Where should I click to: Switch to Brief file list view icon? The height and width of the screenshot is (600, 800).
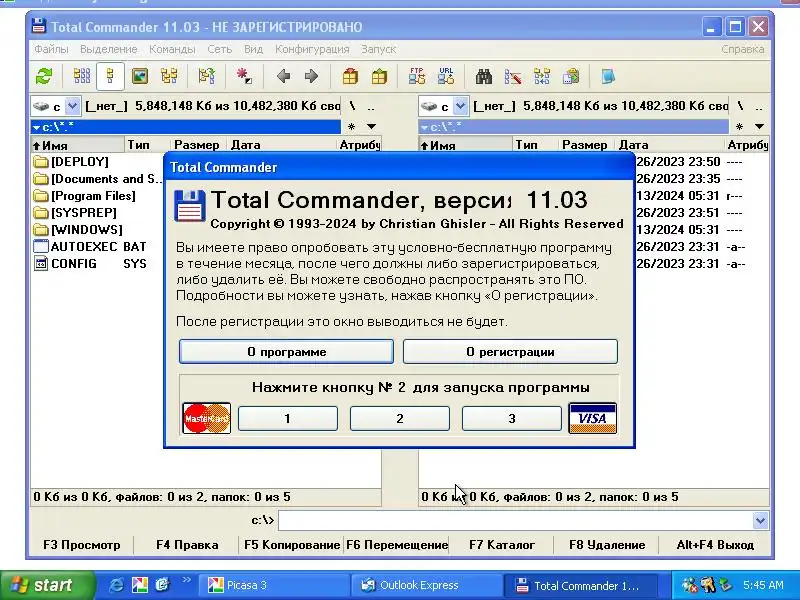pos(82,77)
